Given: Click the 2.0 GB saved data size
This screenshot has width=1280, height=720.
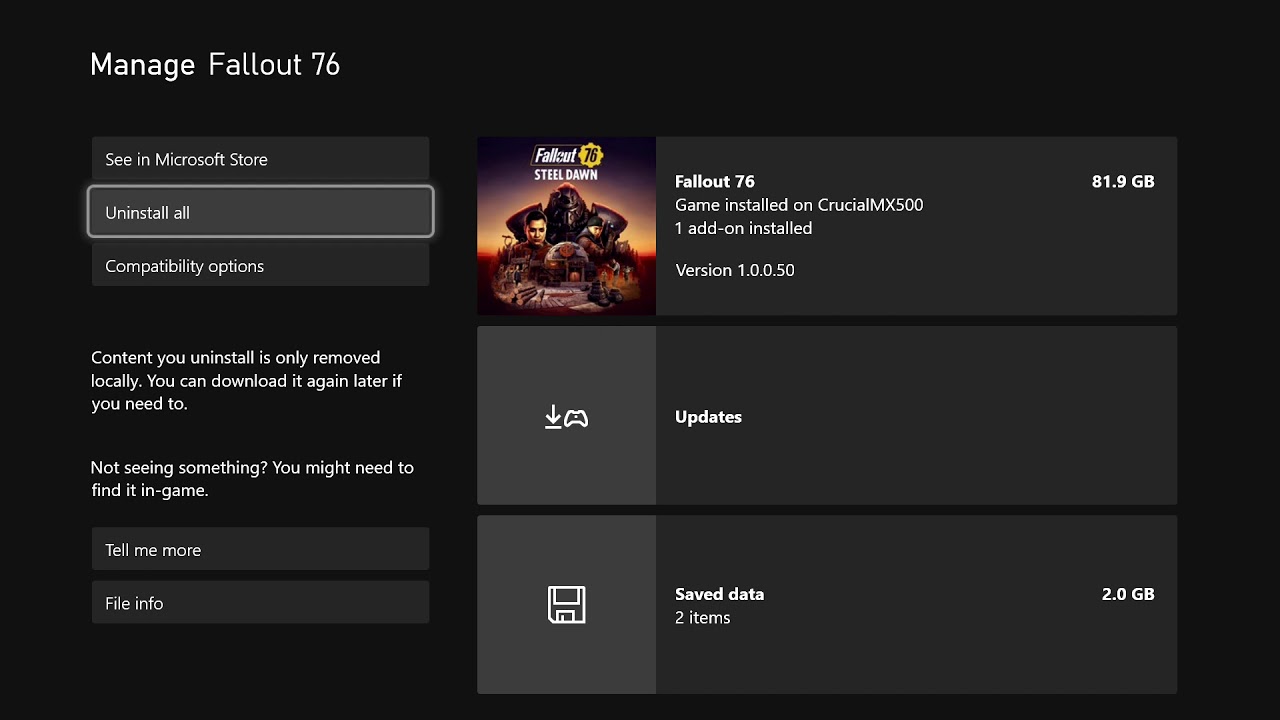Looking at the screenshot, I should pyautogui.click(x=1128, y=594).
